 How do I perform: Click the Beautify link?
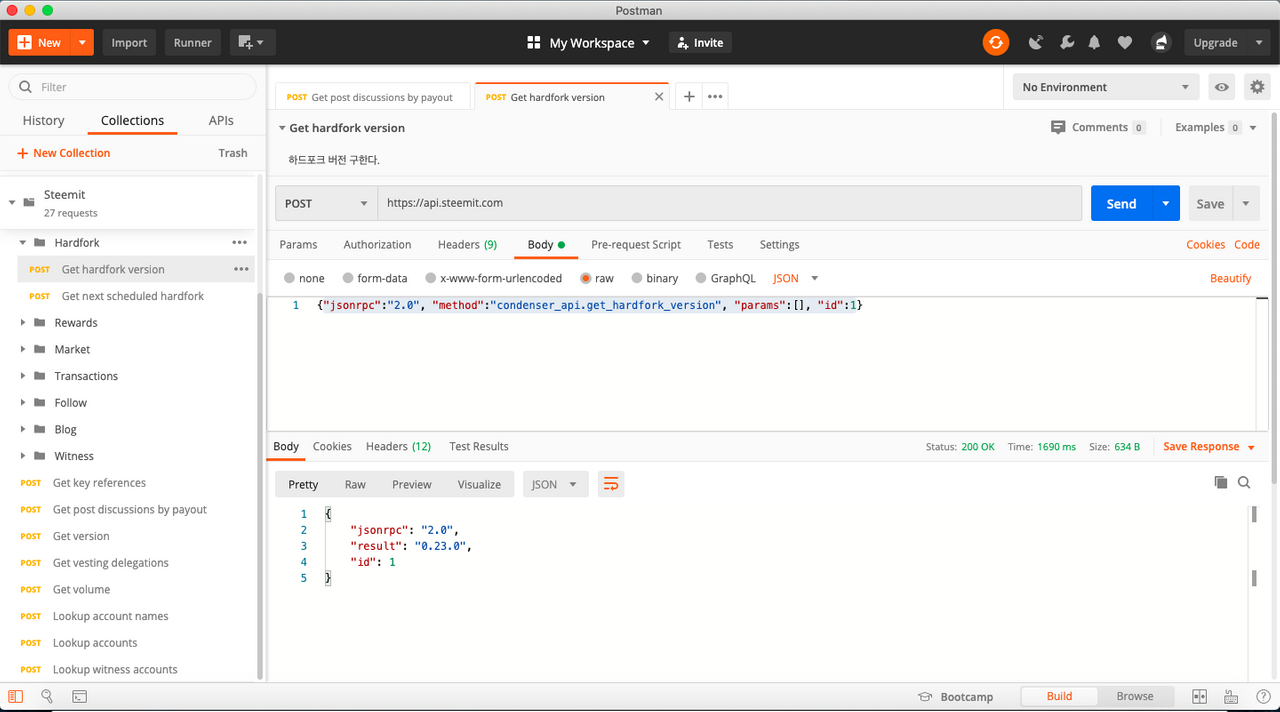(1231, 278)
